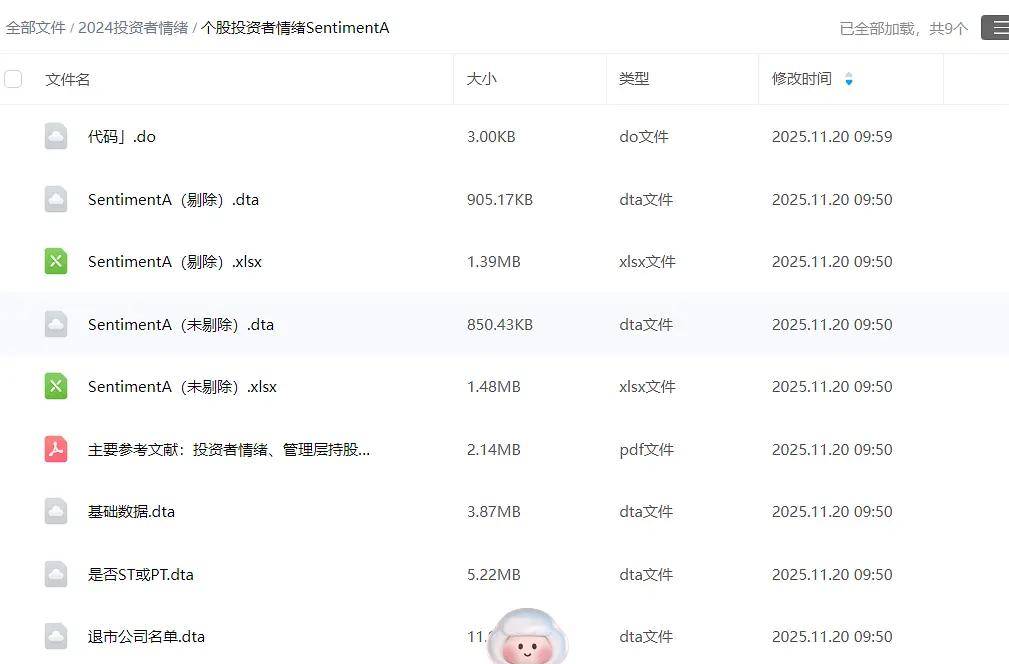Image resolution: width=1009 pixels, height=664 pixels.
Task: Click the 5.22MB size cell
Action: point(494,574)
